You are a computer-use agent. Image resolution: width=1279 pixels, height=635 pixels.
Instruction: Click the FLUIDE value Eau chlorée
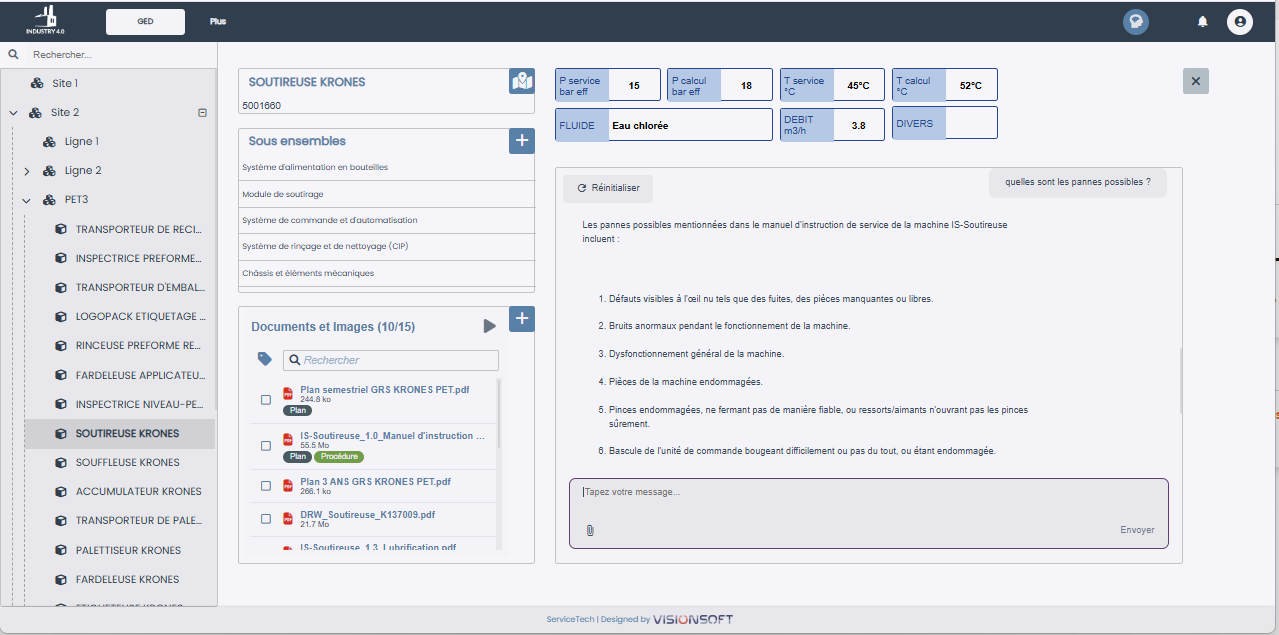tap(689, 126)
